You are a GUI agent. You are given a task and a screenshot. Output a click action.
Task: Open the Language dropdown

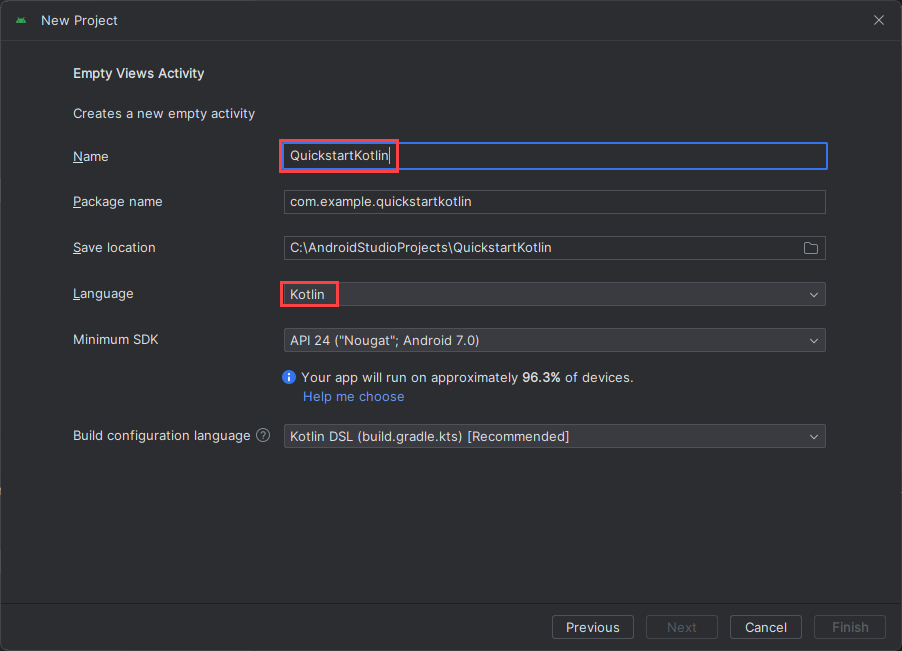pos(814,294)
